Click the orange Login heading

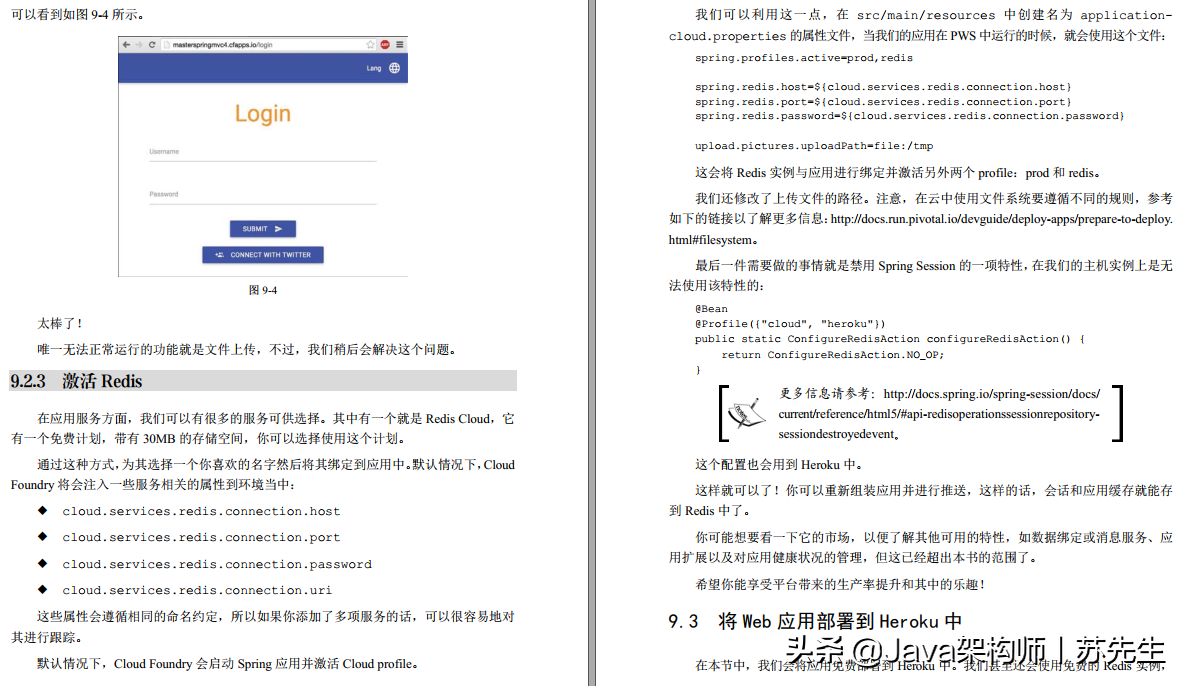pyautogui.click(x=262, y=113)
